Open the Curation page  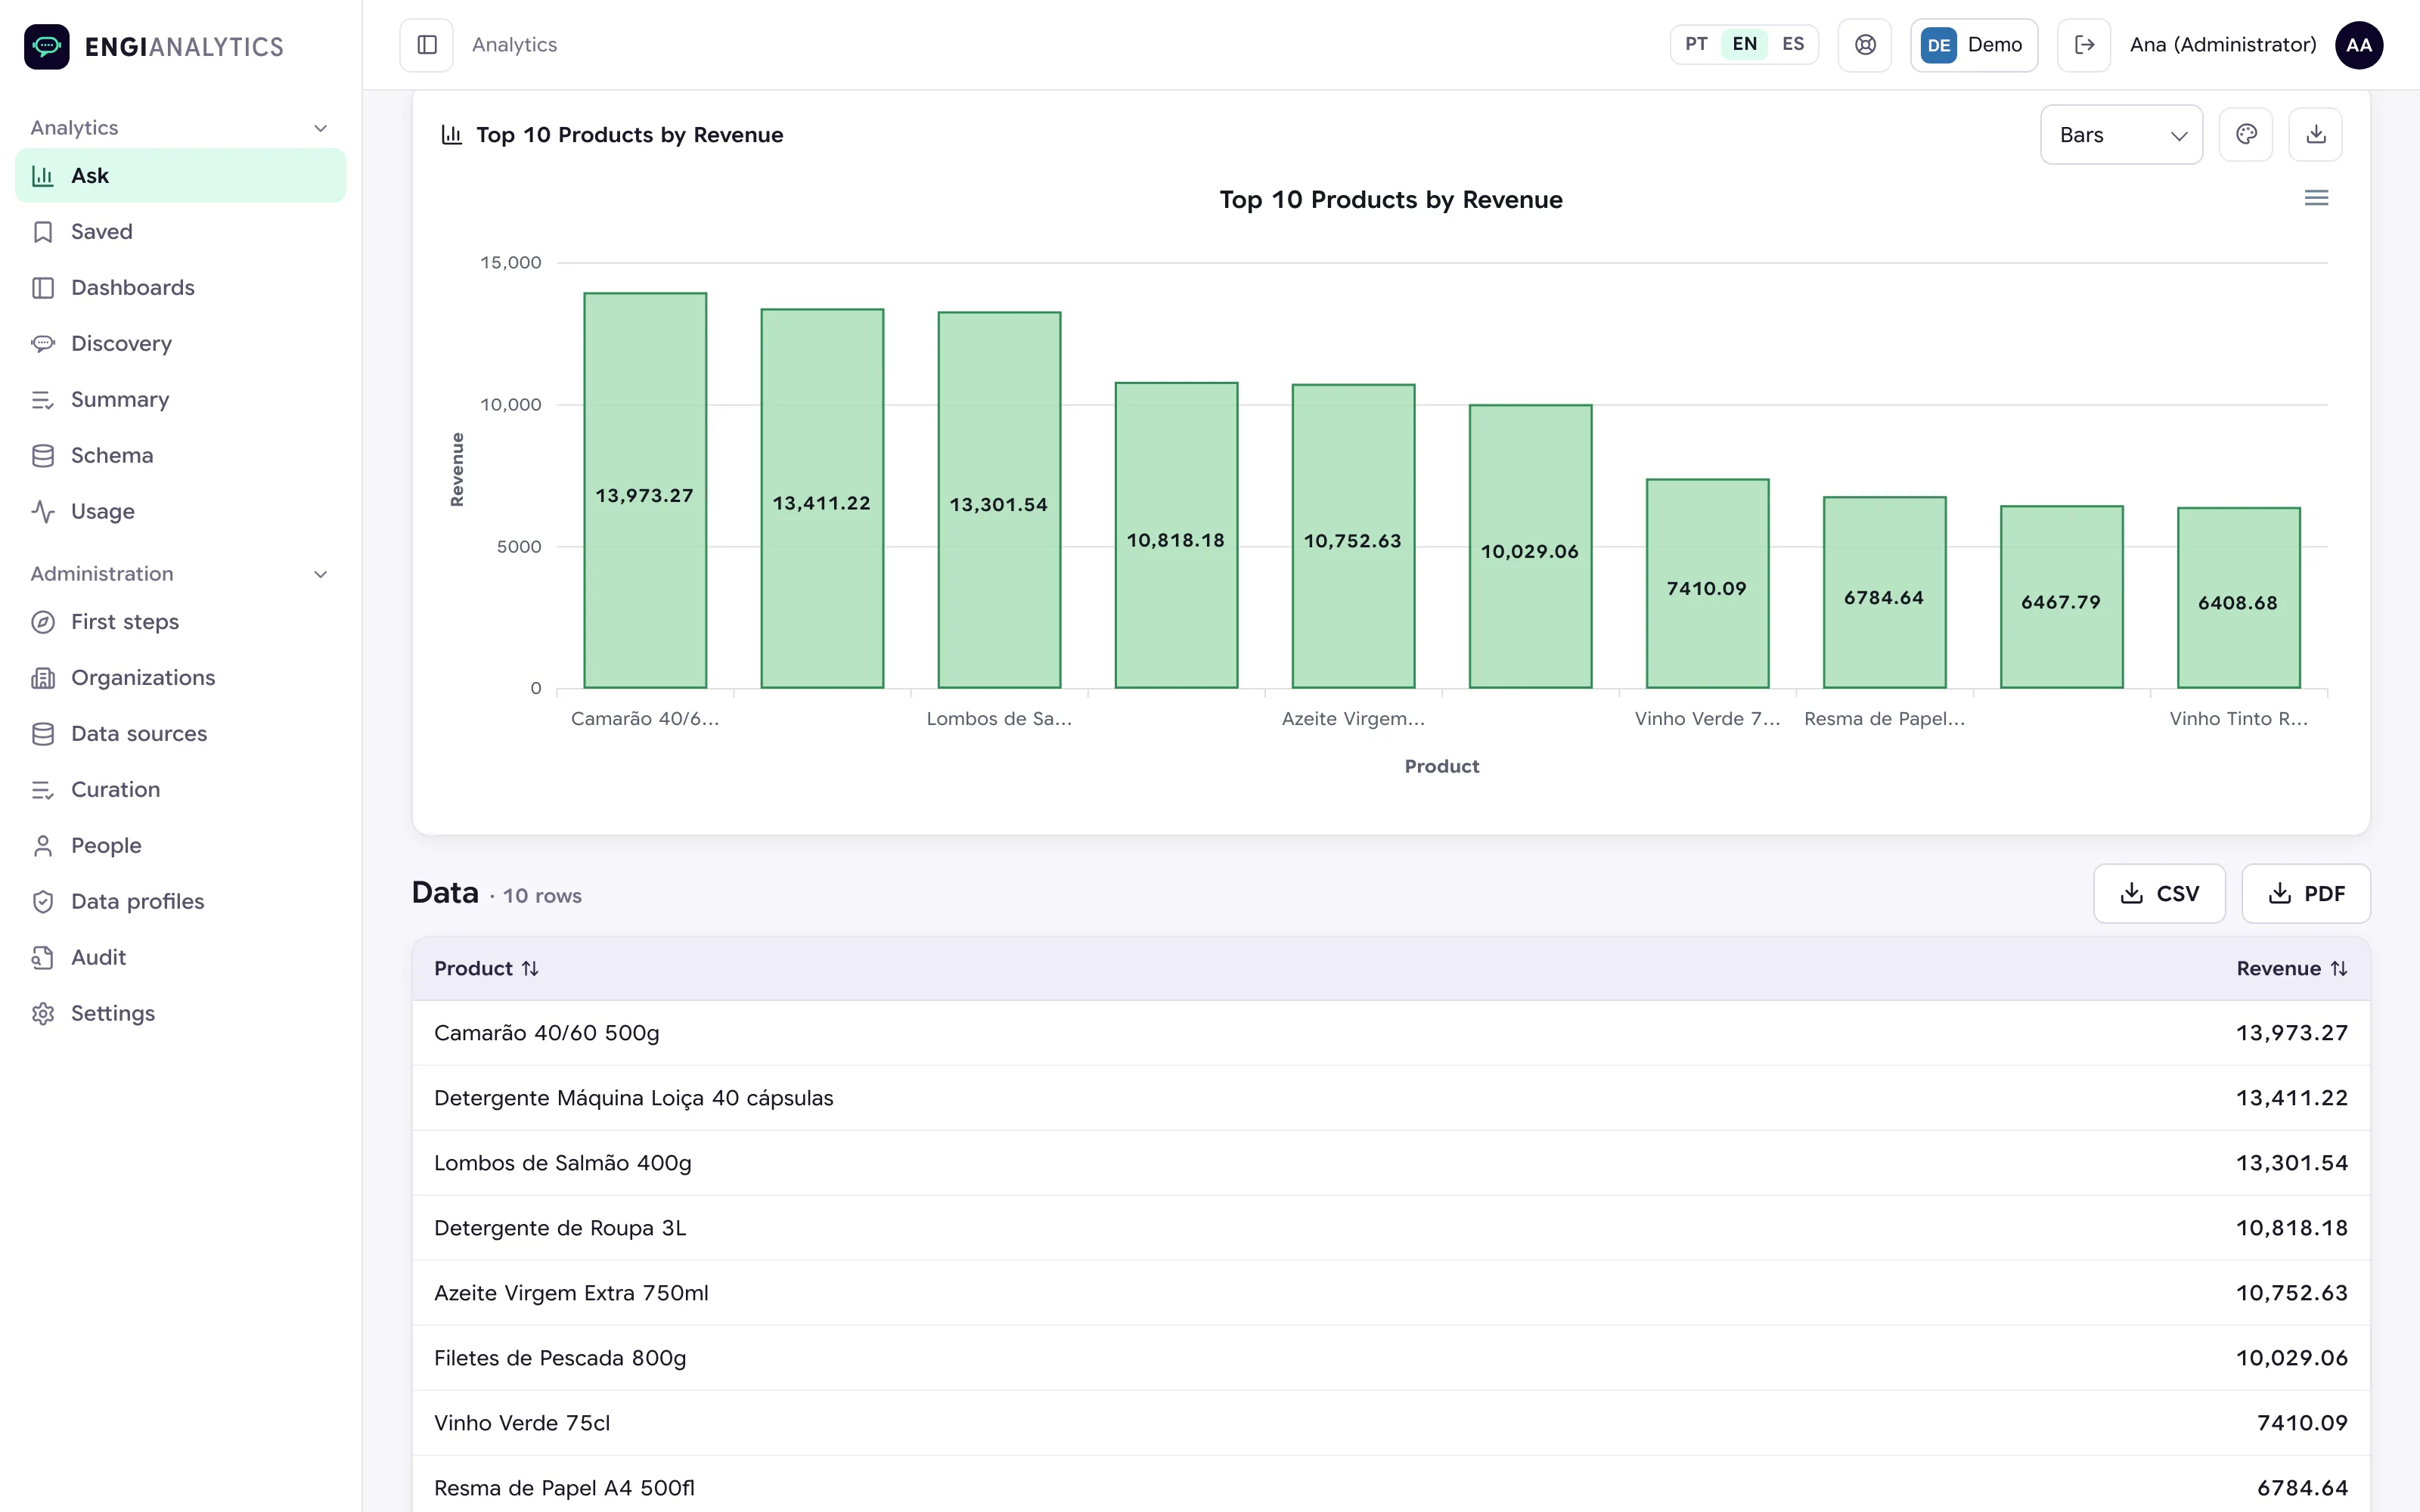point(180,790)
